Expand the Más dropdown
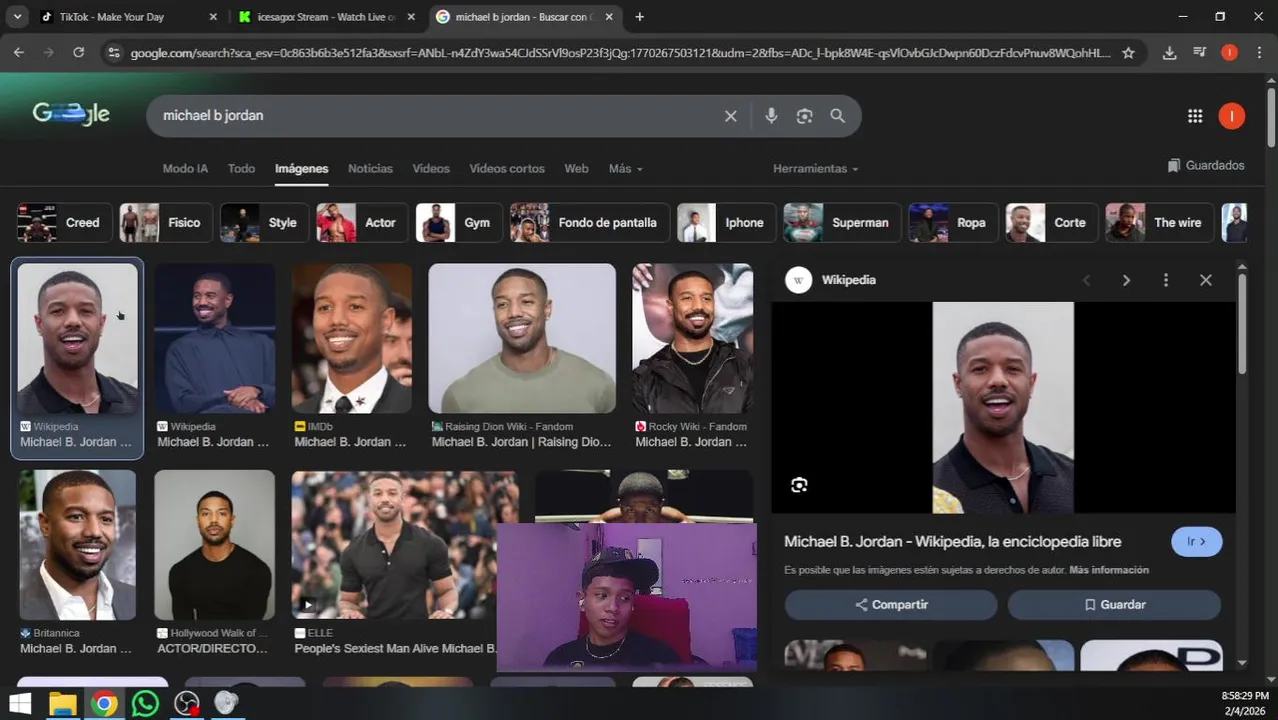Screen dimensions: 1278x720 pos(626,169)
